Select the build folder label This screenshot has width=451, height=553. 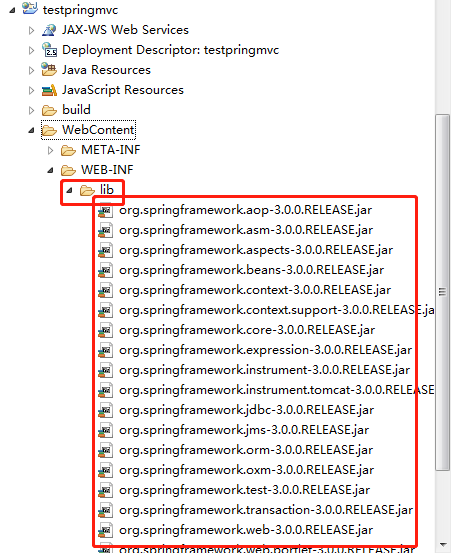point(77,110)
